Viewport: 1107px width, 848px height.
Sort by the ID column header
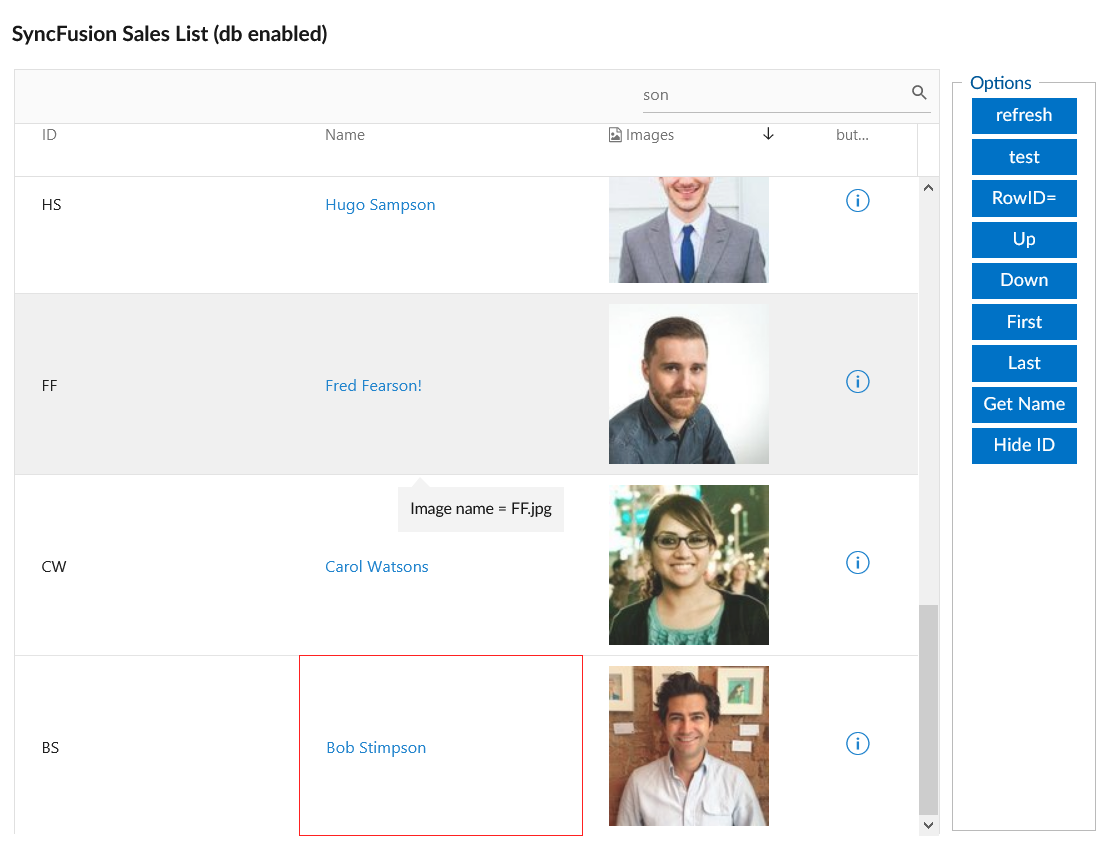tap(49, 135)
